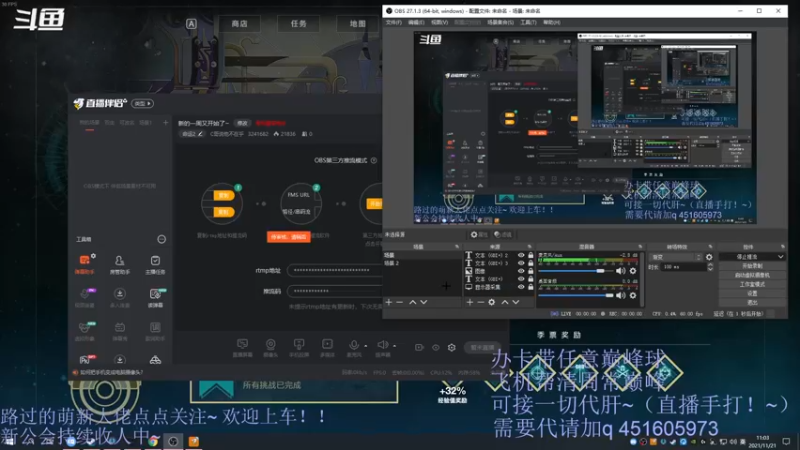The image size is (800, 450).
Task: Open audio settings gear for mic/Aux channel
Action: (x=633, y=271)
